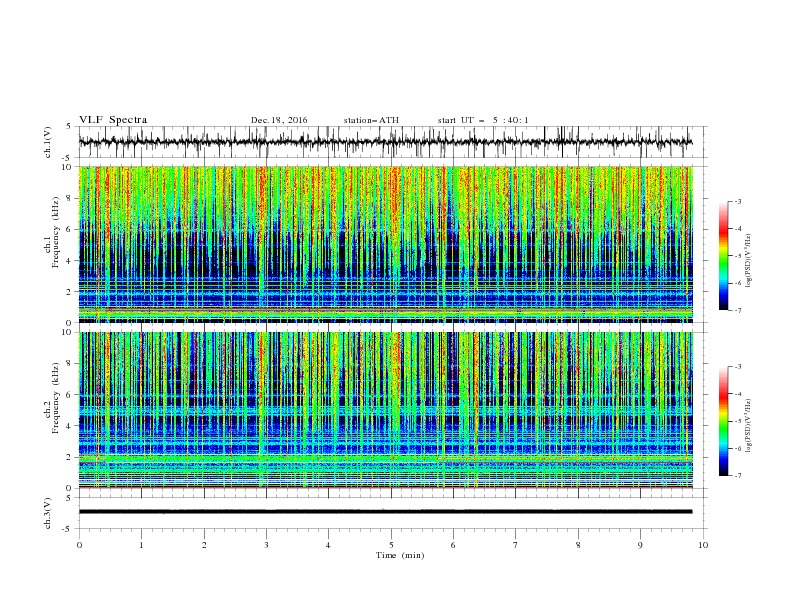Click the "-3" tick on ch.1 colorbar

click(x=738, y=202)
